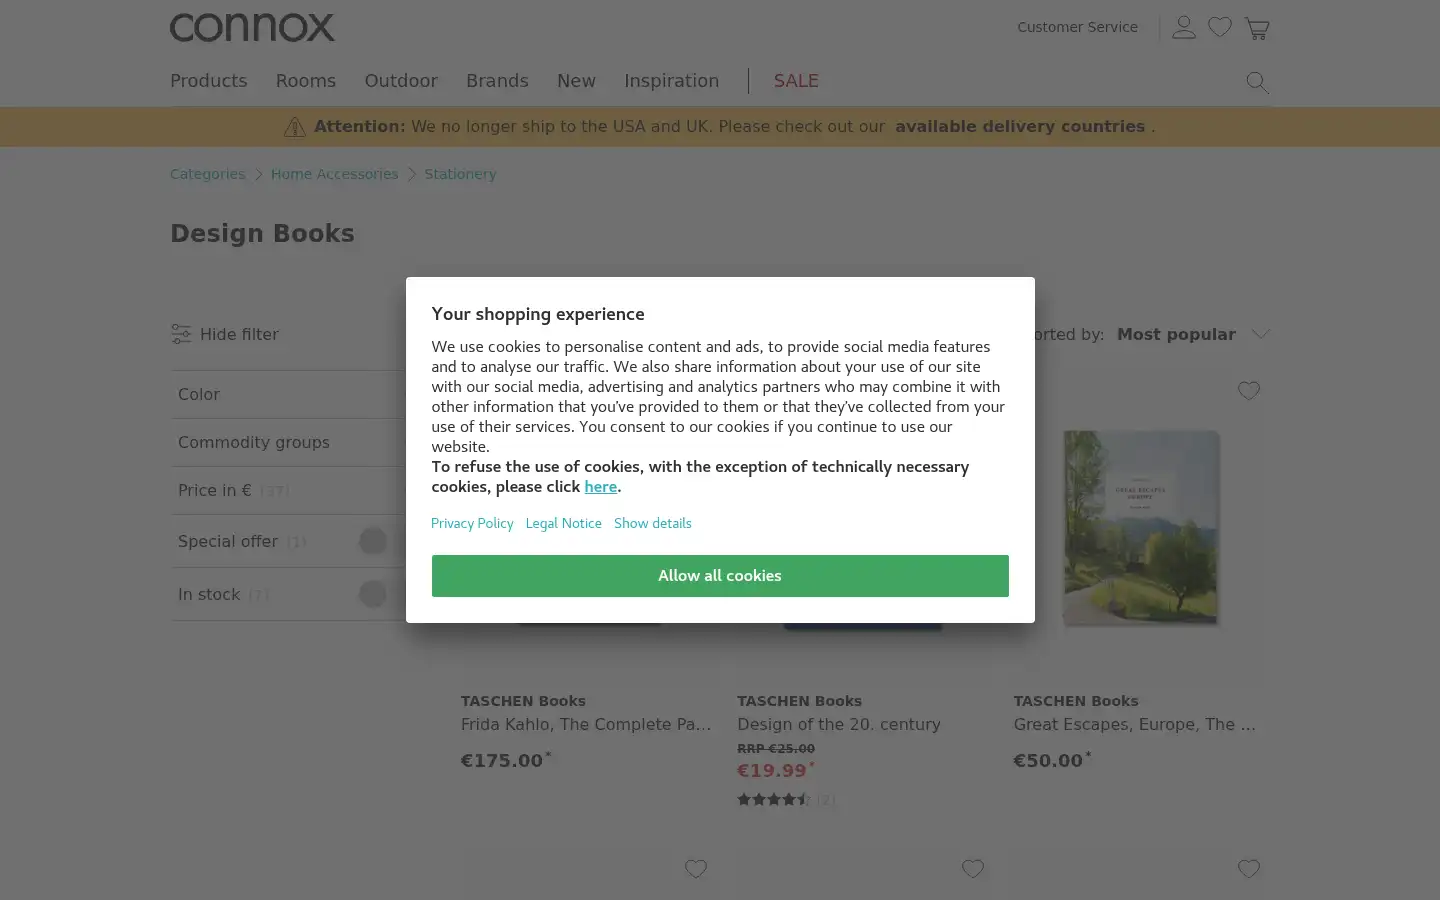The width and height of the screenshot is (1440, 900).
Task: Click the RRP €25.00 struck-through price
Action: (x=776, y=748)
